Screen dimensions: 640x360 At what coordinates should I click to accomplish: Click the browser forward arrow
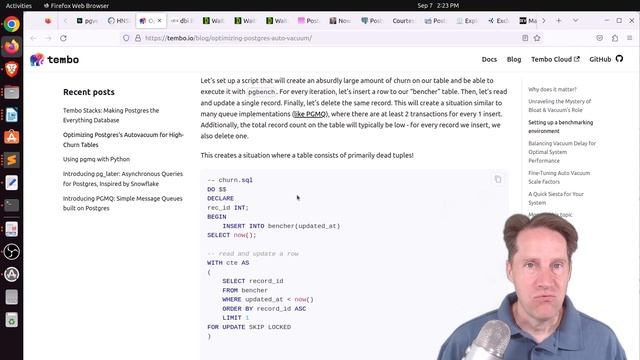pyautogui.click(x=48, y=38)
